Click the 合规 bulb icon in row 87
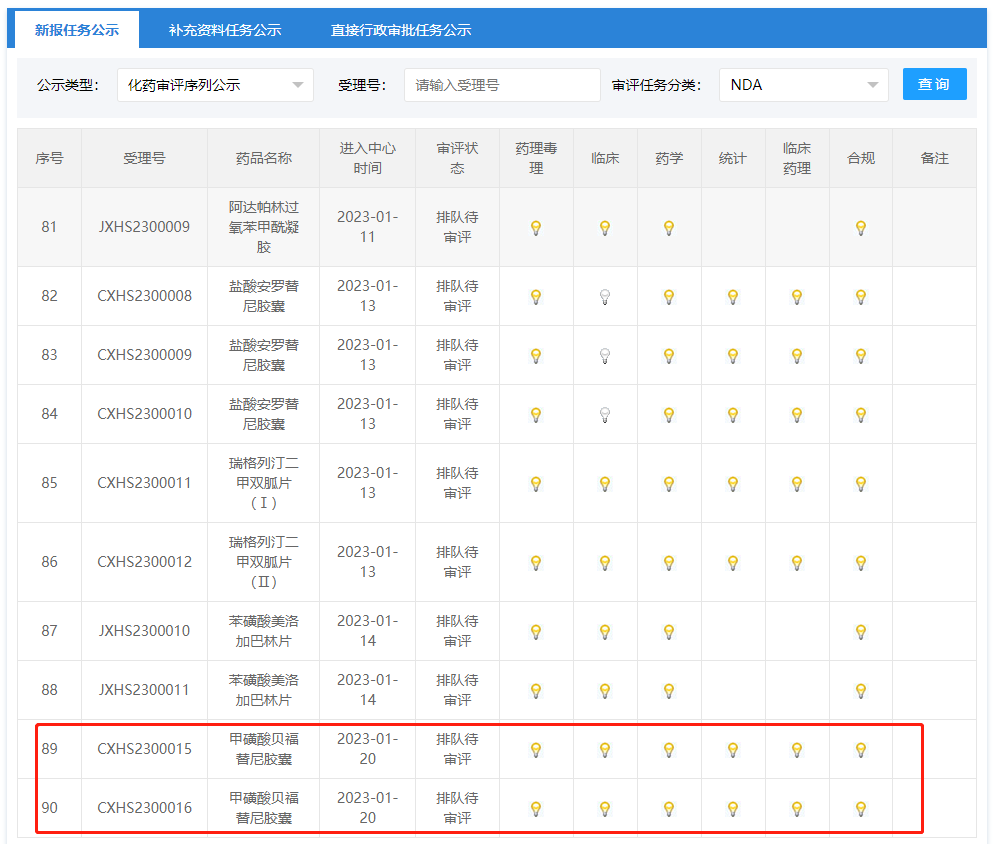This screenshot has height=844, width=995. 860,632
